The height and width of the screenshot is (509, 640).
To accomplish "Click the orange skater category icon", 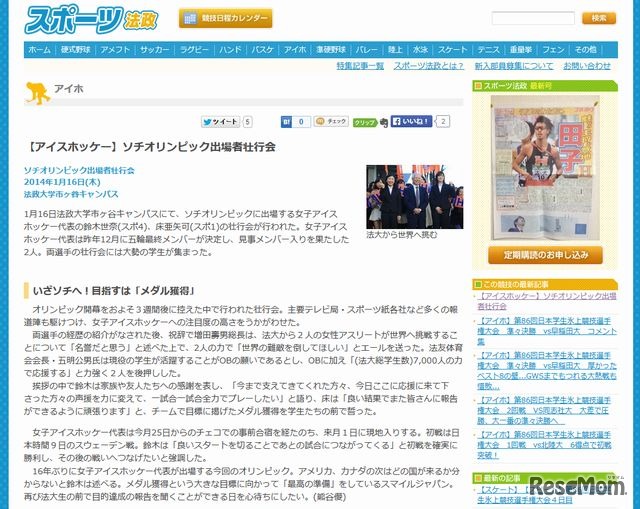I will (37, 93).
